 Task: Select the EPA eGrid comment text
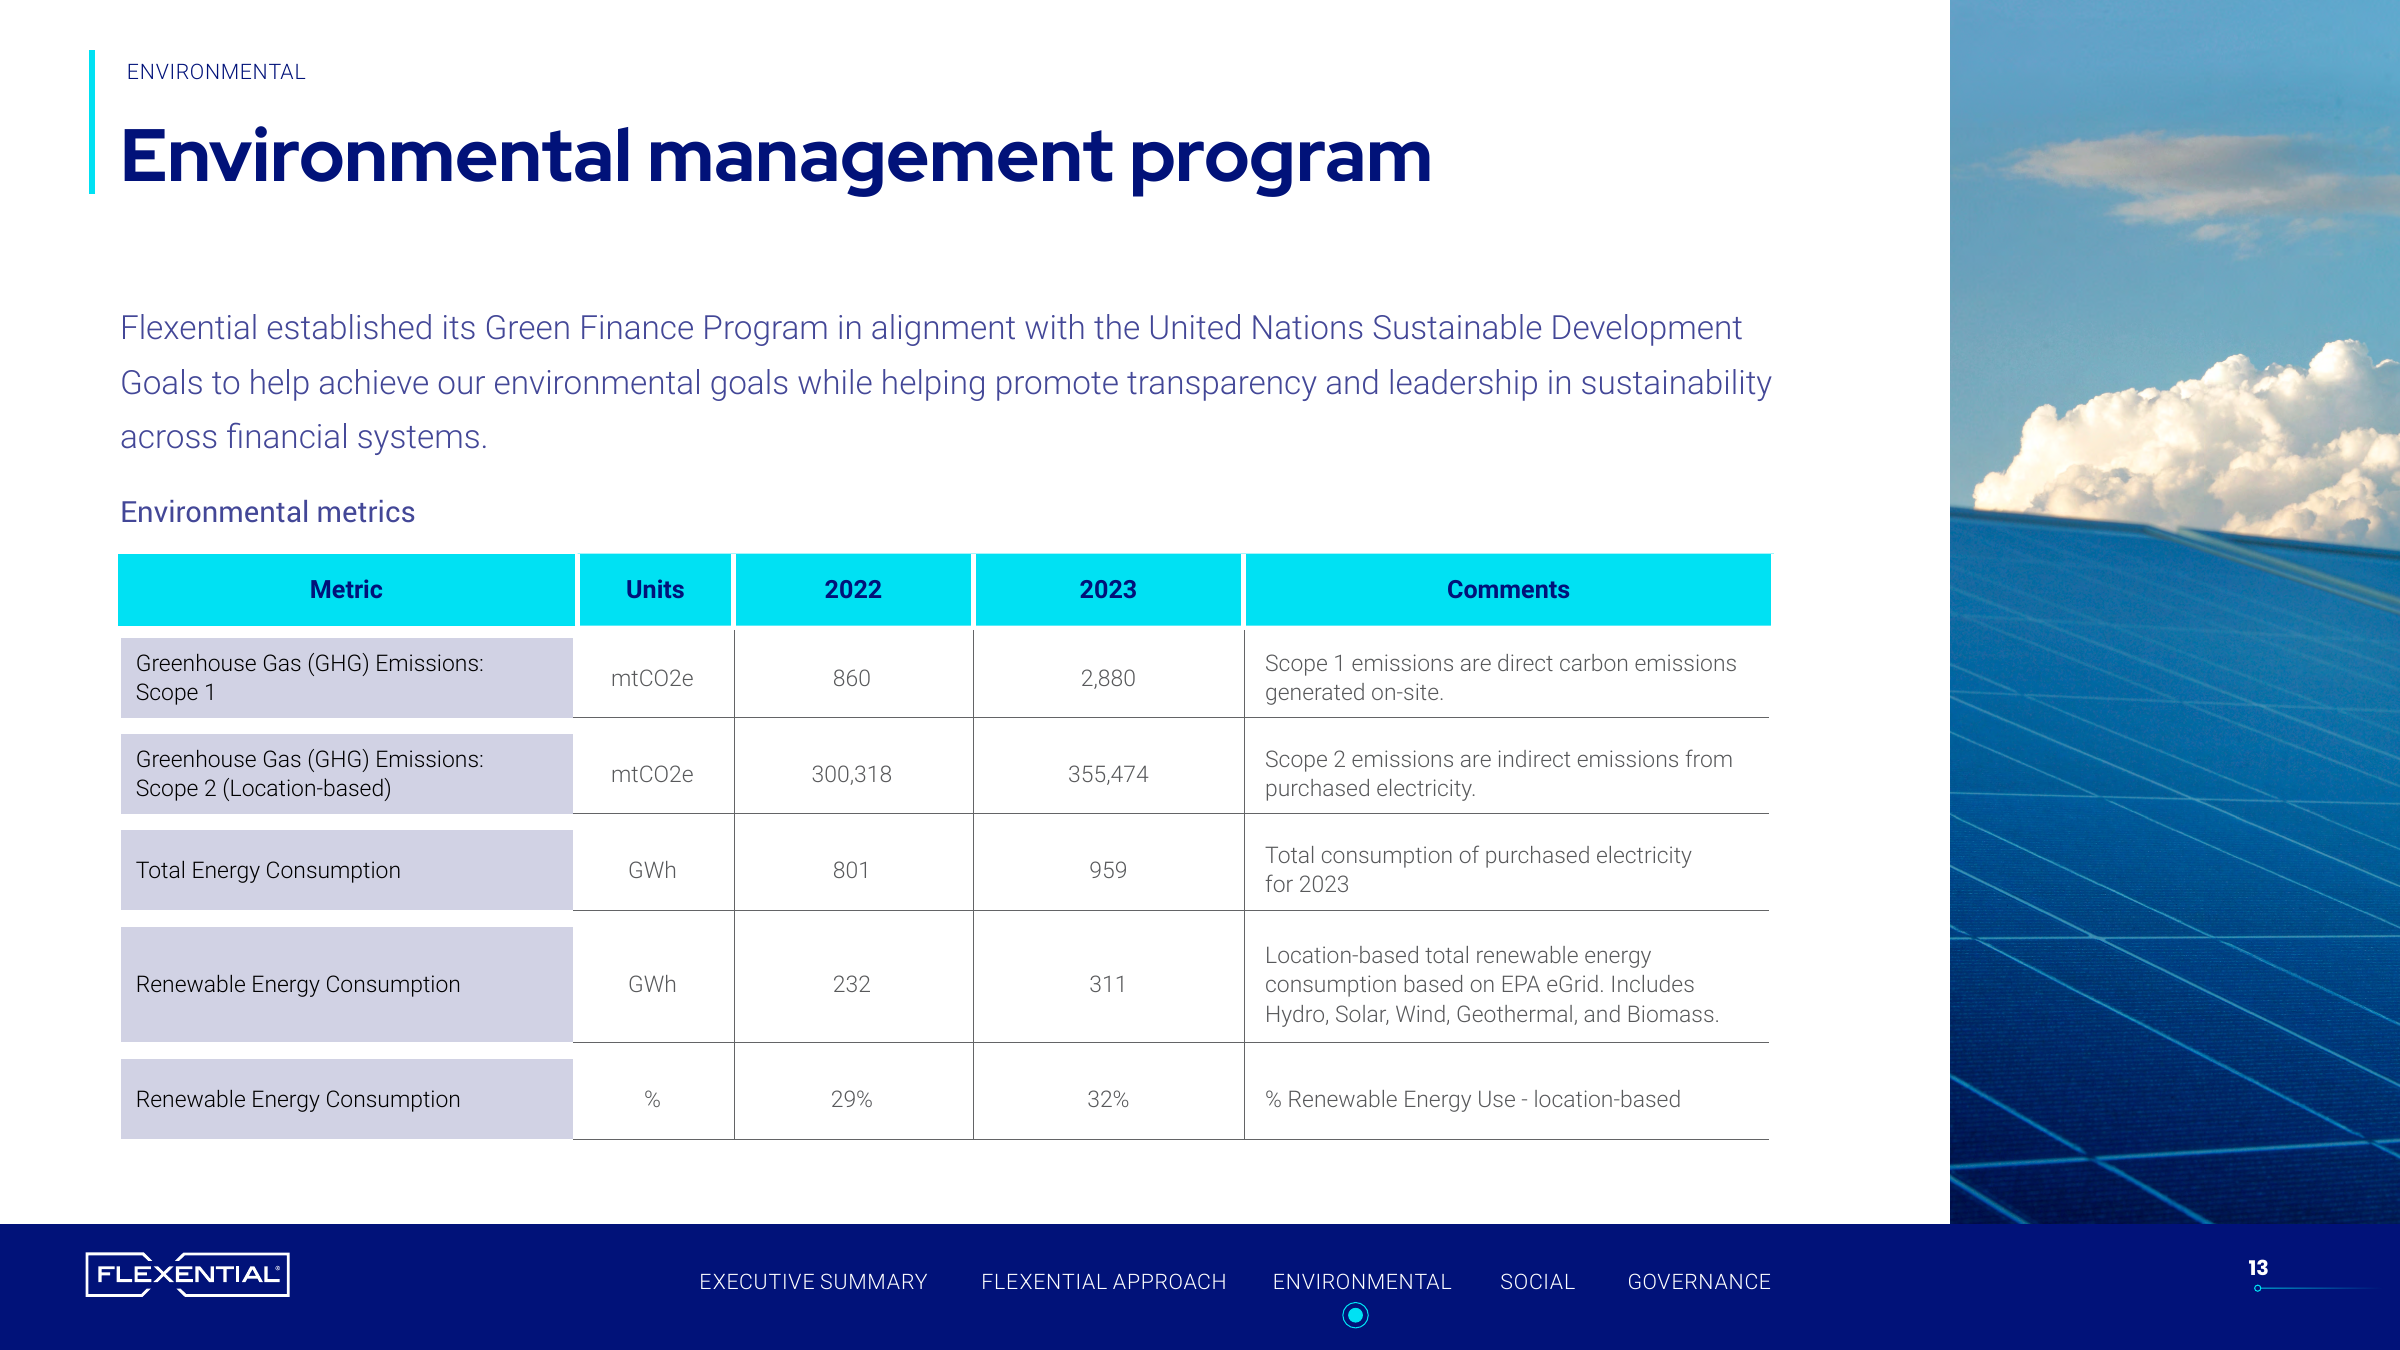point(1491,984)
